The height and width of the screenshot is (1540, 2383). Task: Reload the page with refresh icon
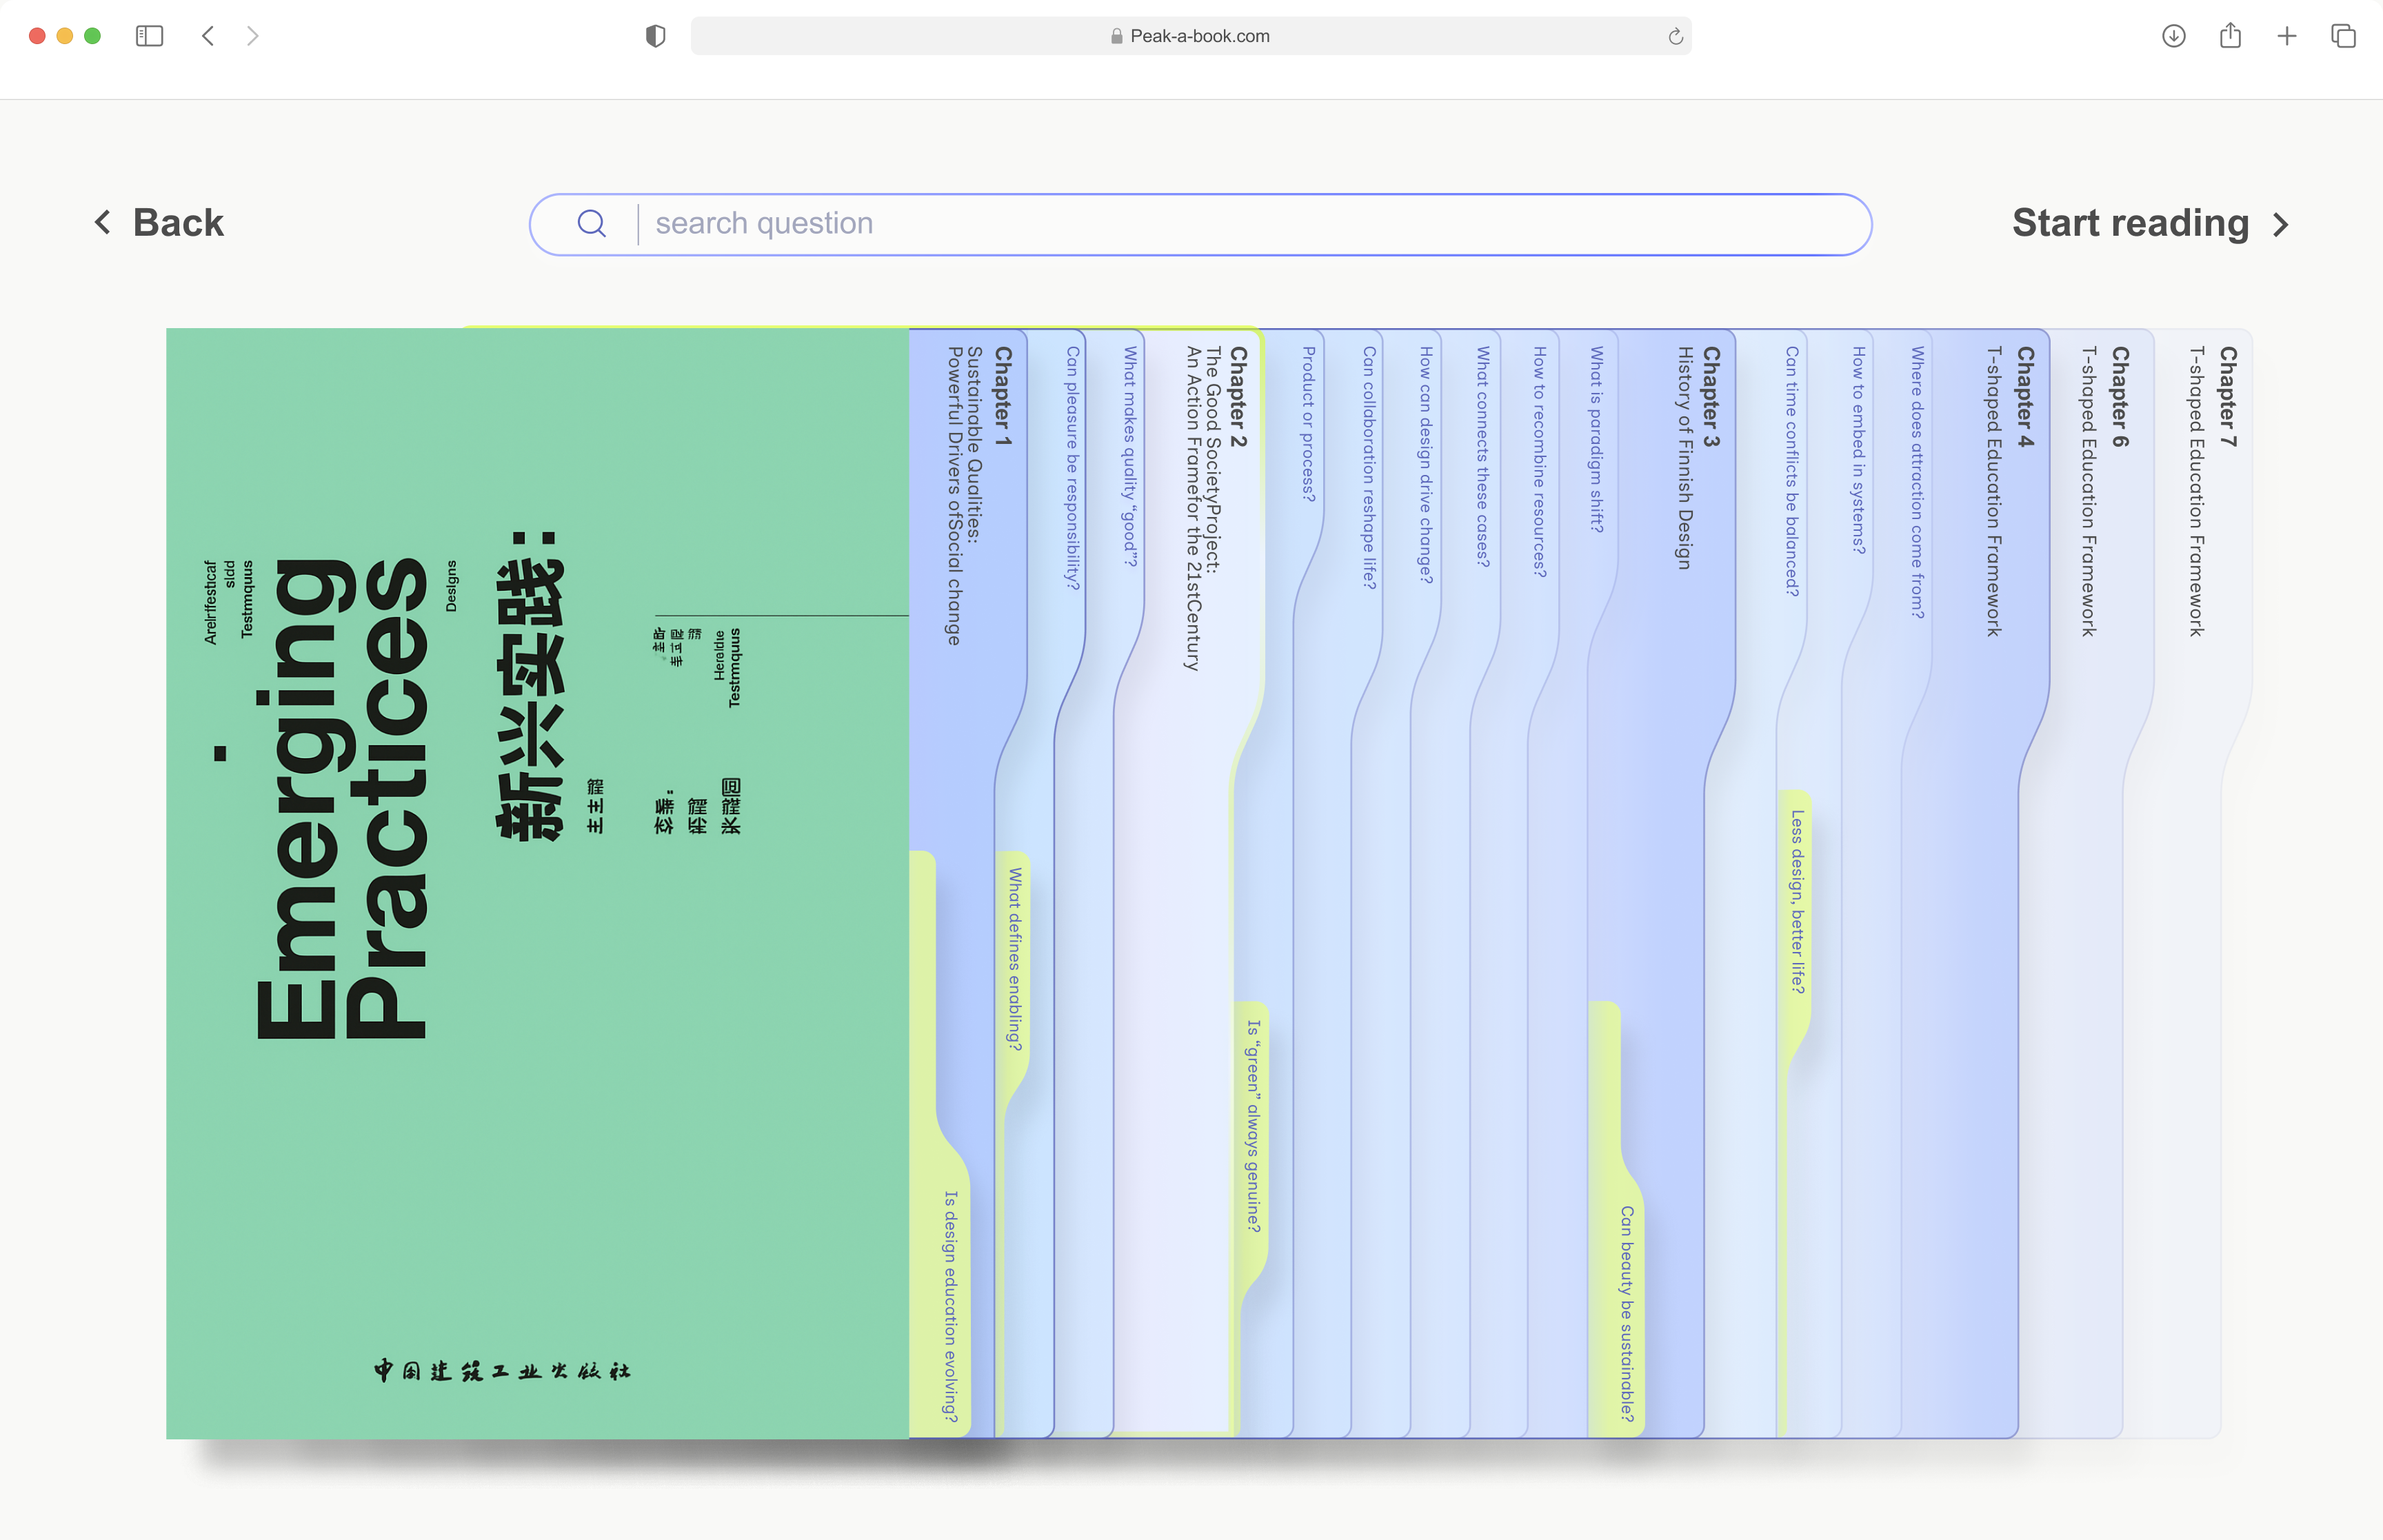(x=1675, y=36)
